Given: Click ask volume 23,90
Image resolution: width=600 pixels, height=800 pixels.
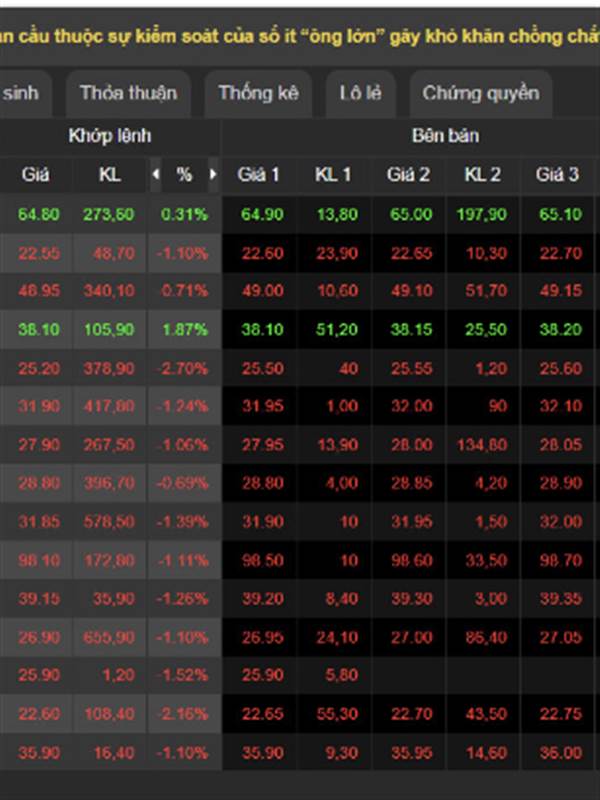Looking at the screenshot, I should 337,253.
